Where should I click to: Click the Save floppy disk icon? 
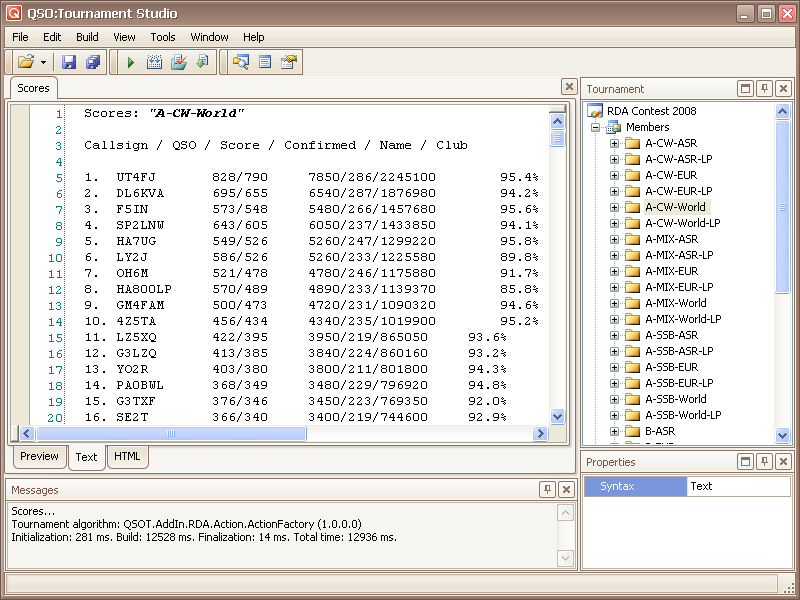(69, 62)
